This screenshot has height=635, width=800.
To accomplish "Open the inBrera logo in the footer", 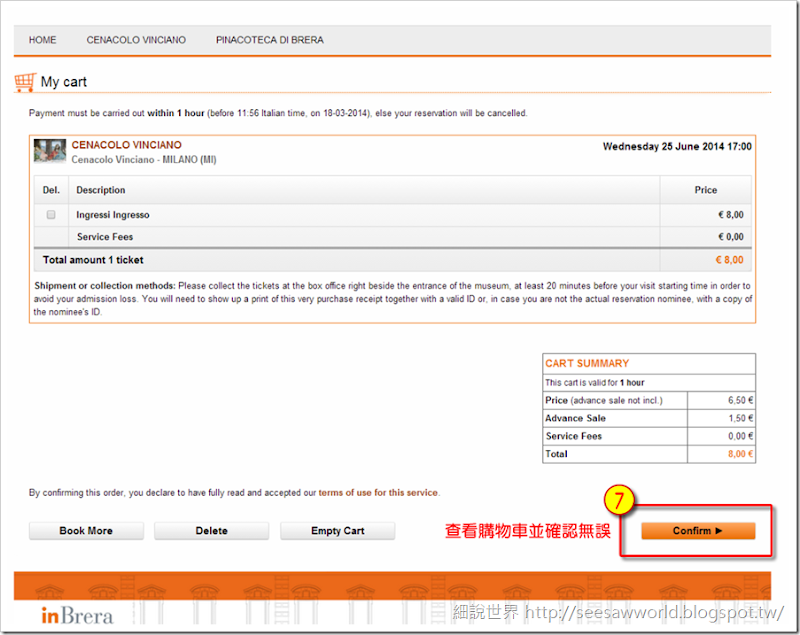I will click(x=77, y=616).
